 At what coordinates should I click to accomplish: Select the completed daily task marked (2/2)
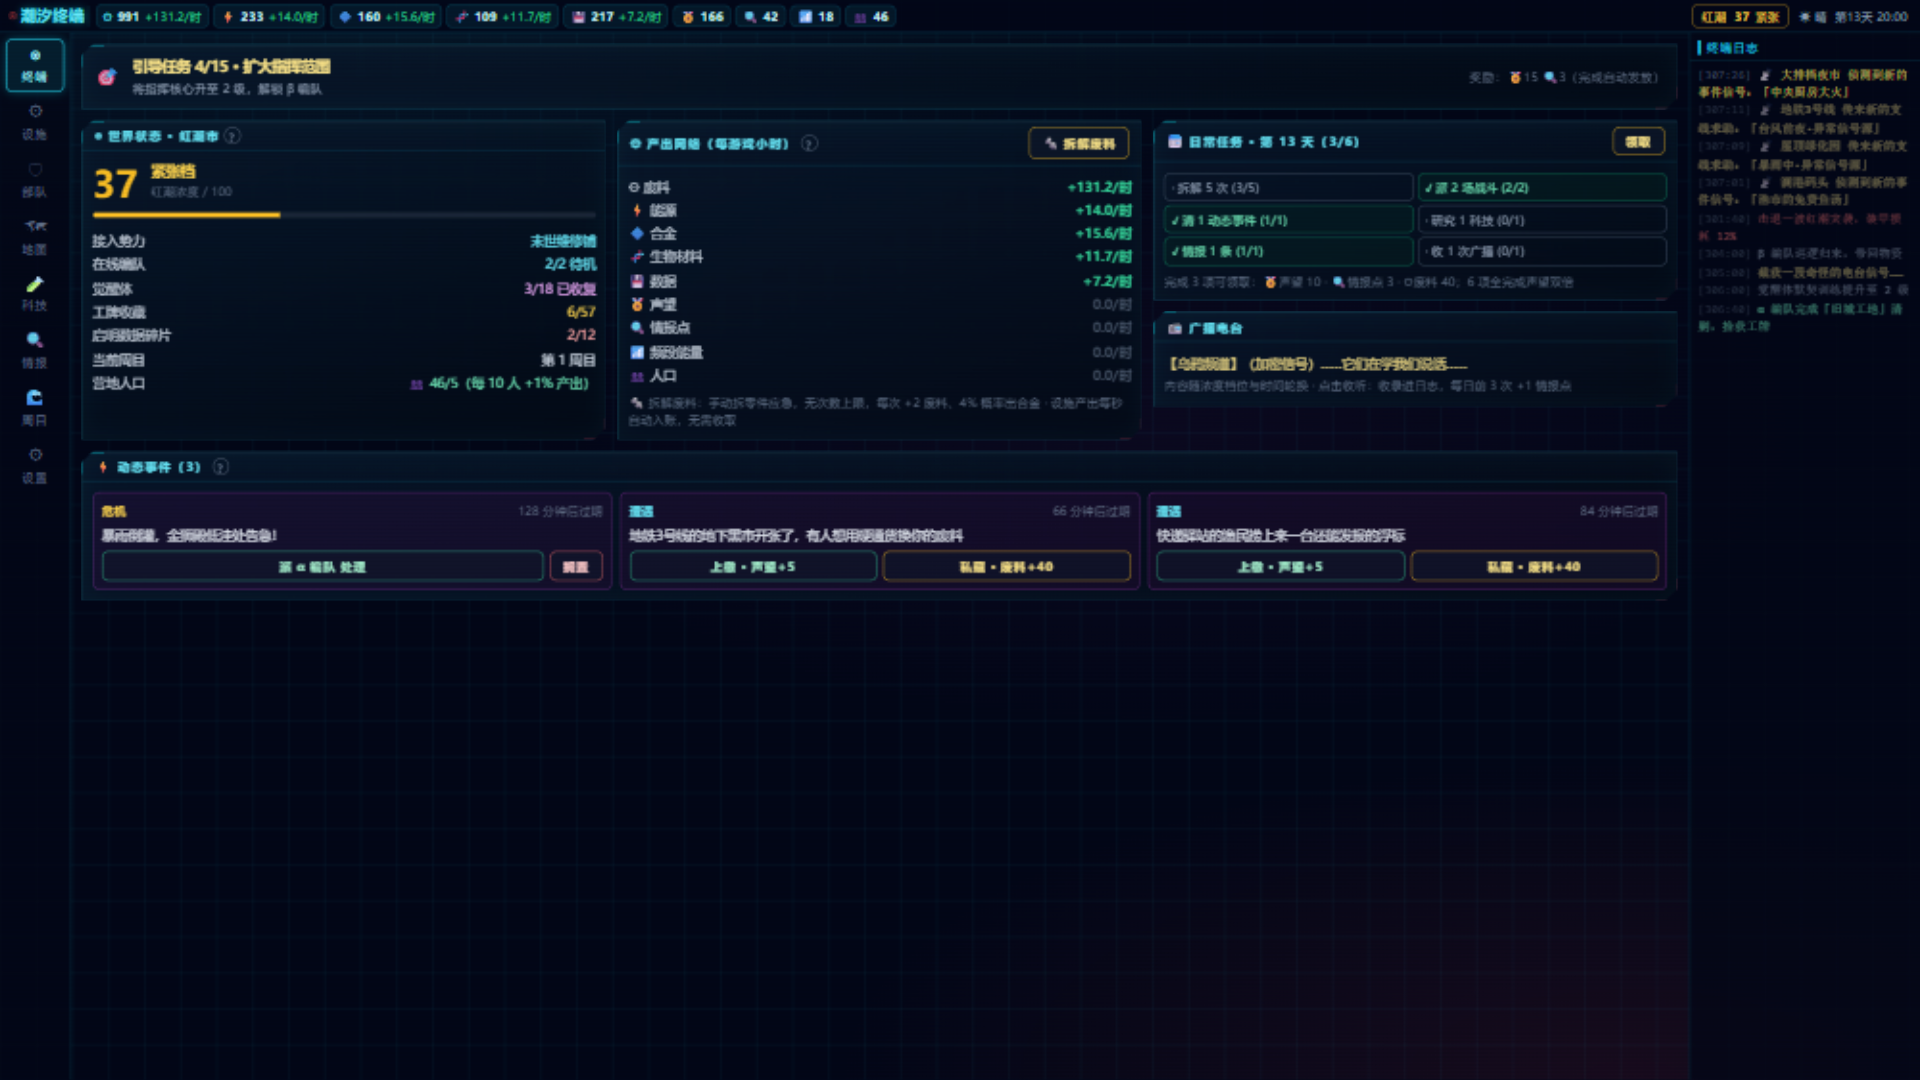tap(1542, 188)
